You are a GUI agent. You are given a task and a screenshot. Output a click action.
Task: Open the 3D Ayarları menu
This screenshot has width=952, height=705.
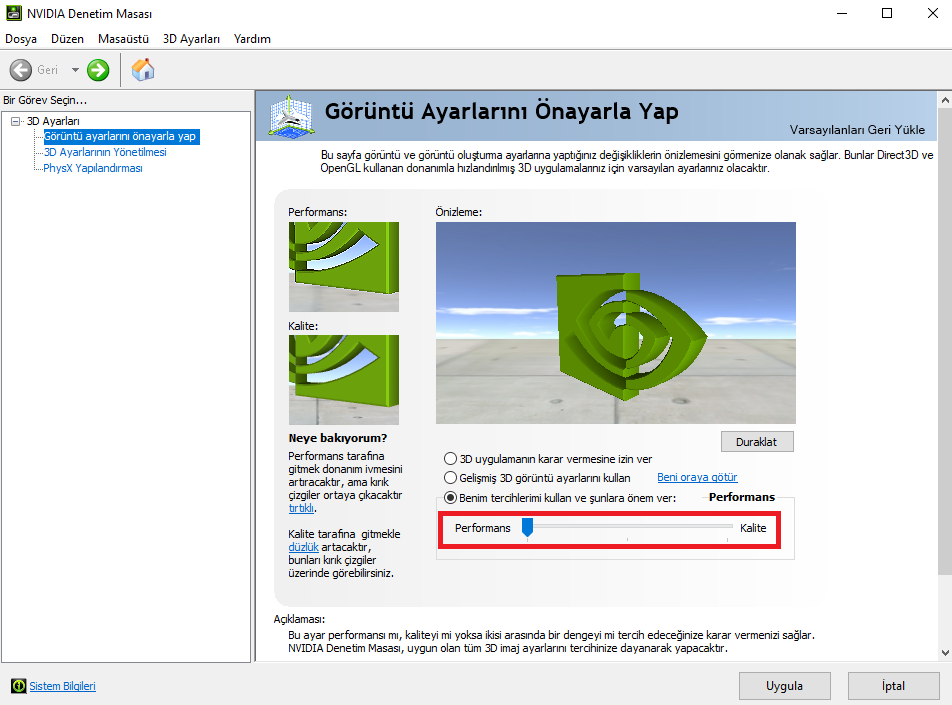point(191,39)
